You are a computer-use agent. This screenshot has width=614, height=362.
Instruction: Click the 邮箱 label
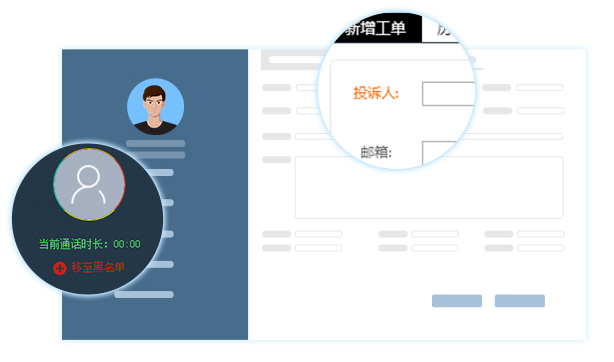pyautogui.click(x=376, y=152)
